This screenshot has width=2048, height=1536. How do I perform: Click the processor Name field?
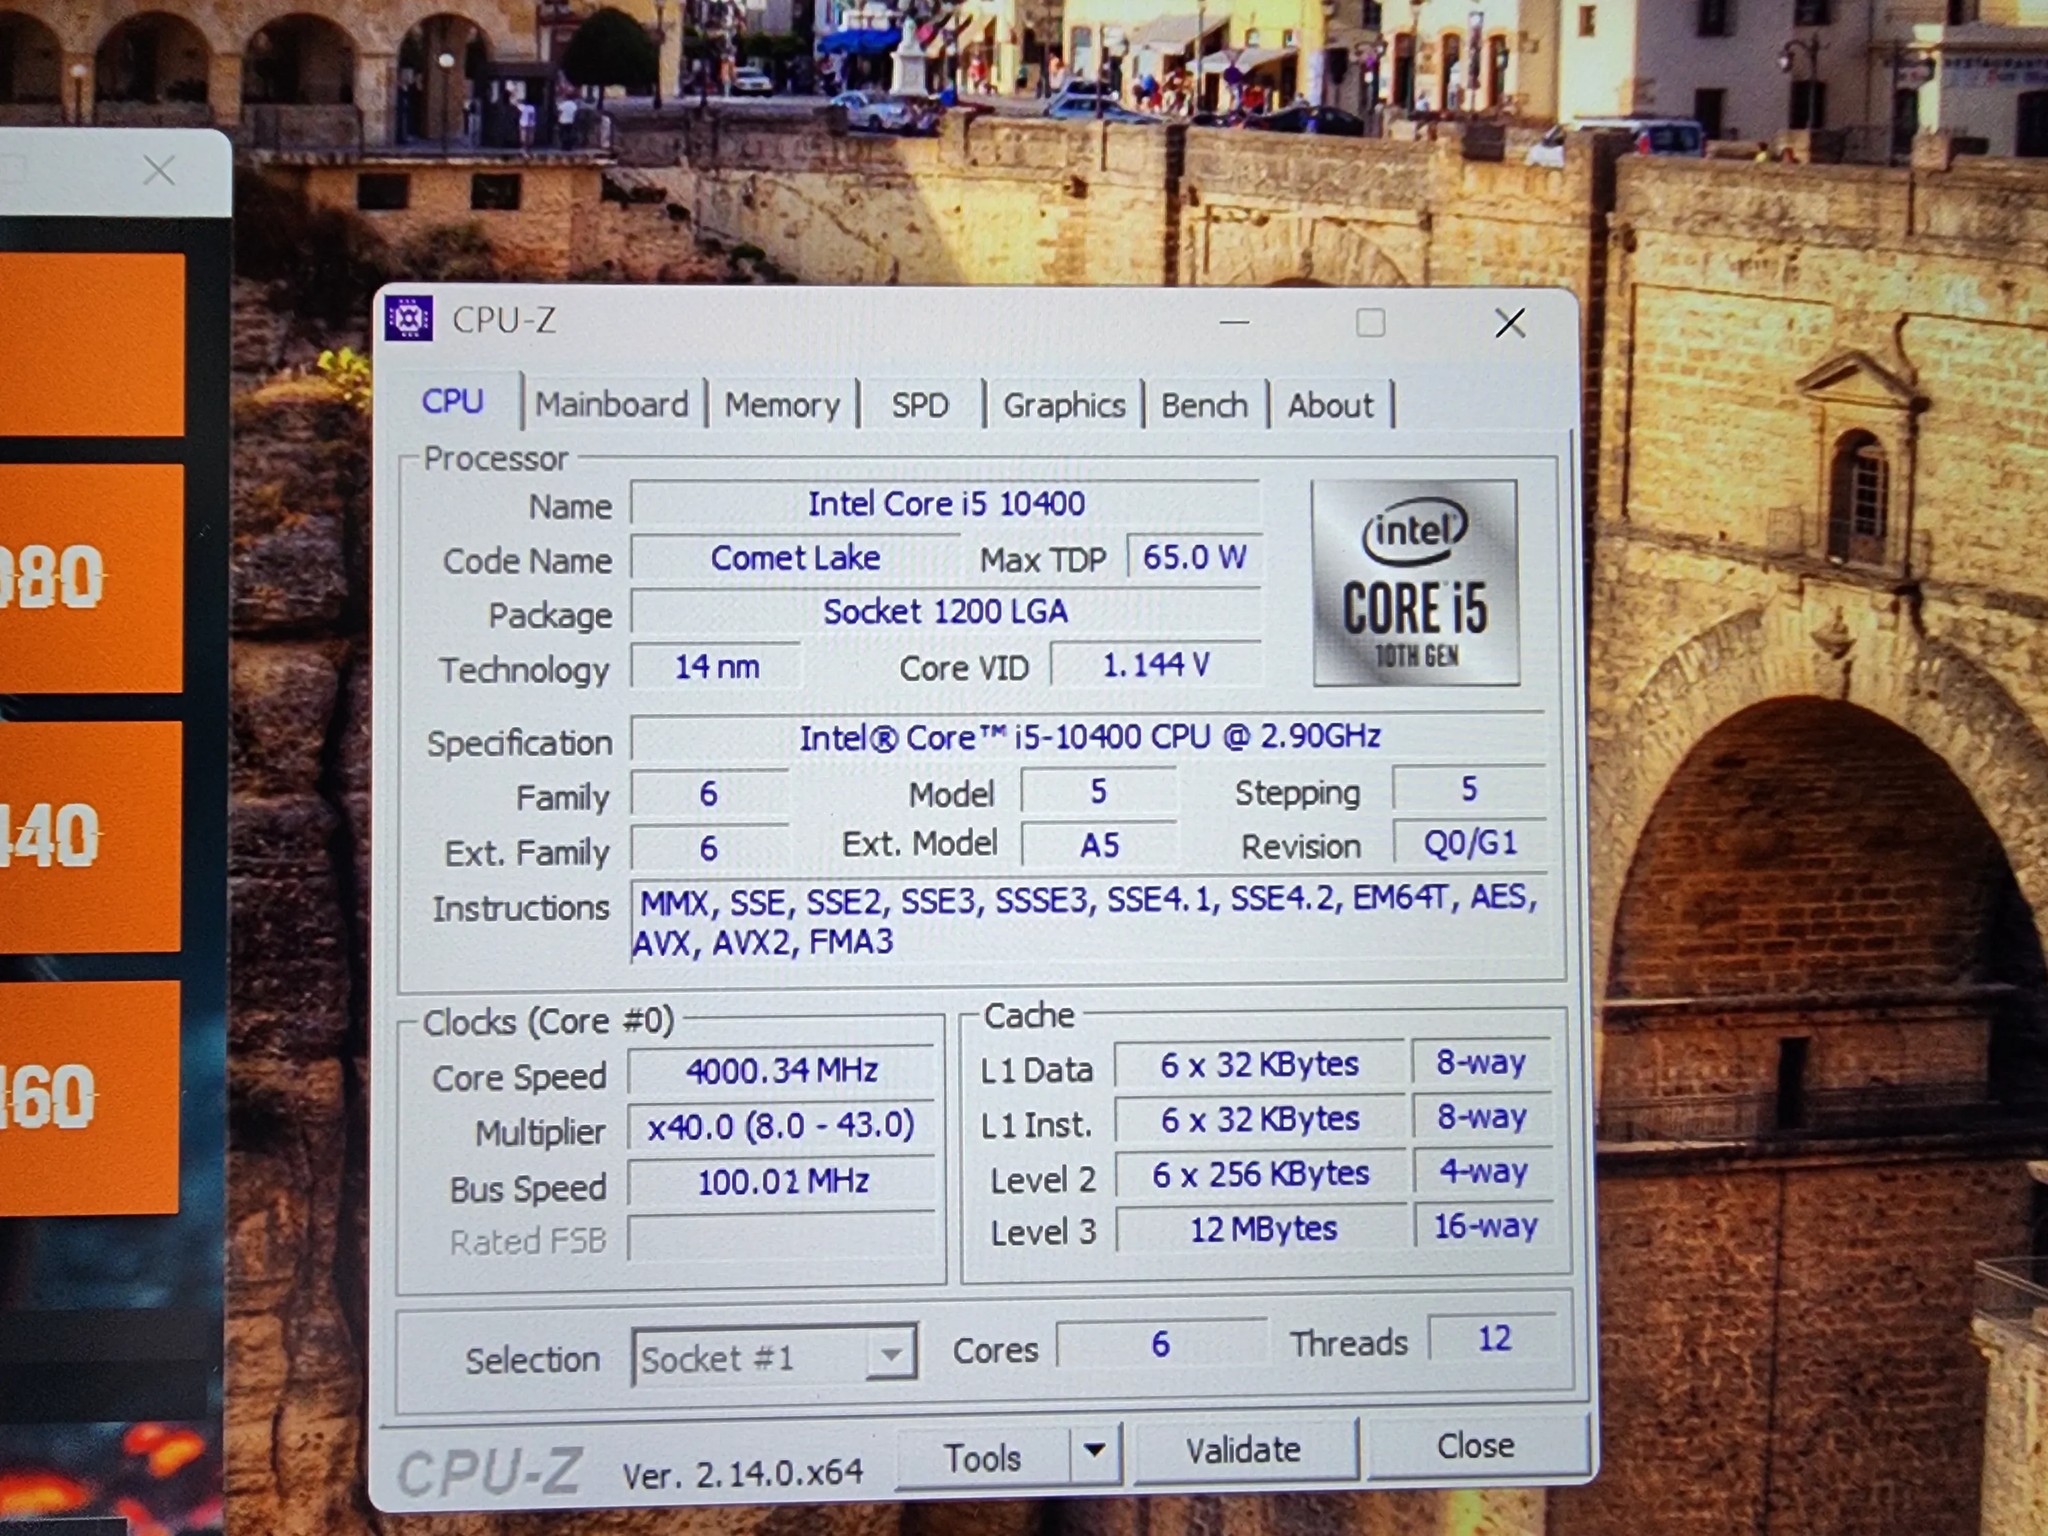[945, 503]
